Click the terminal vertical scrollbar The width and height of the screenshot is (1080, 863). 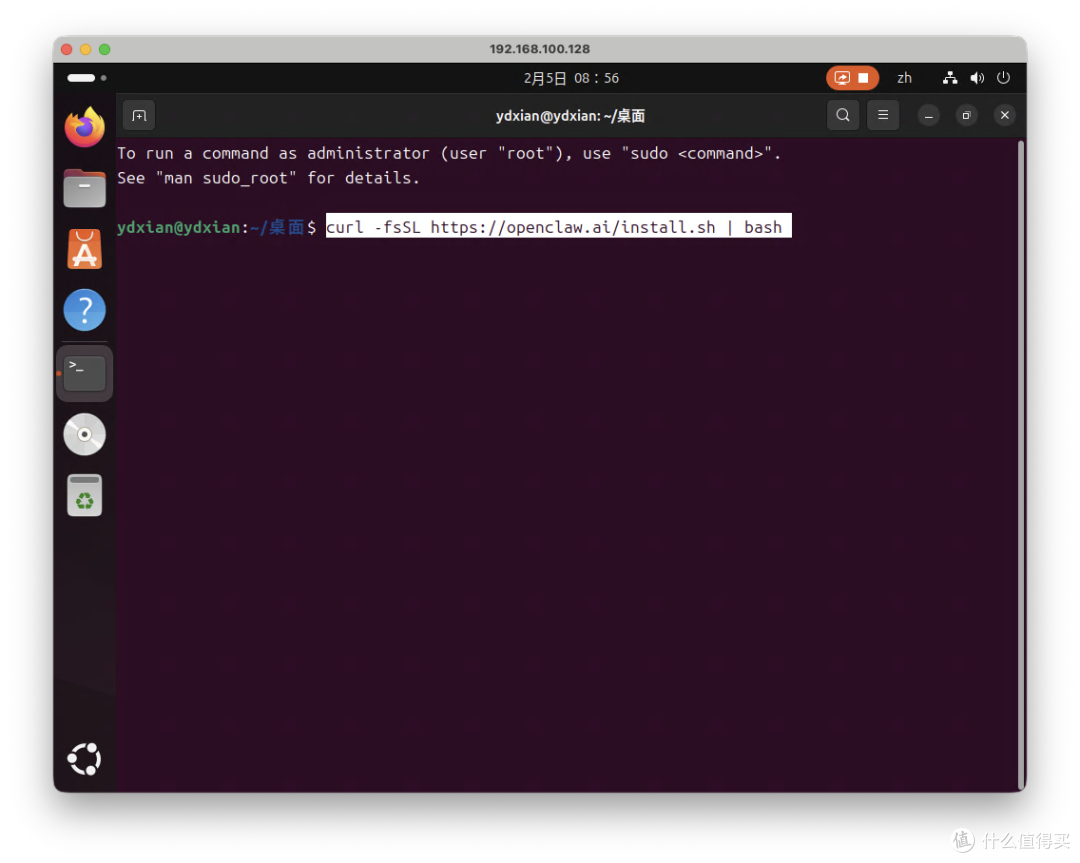click(1021, 466)
